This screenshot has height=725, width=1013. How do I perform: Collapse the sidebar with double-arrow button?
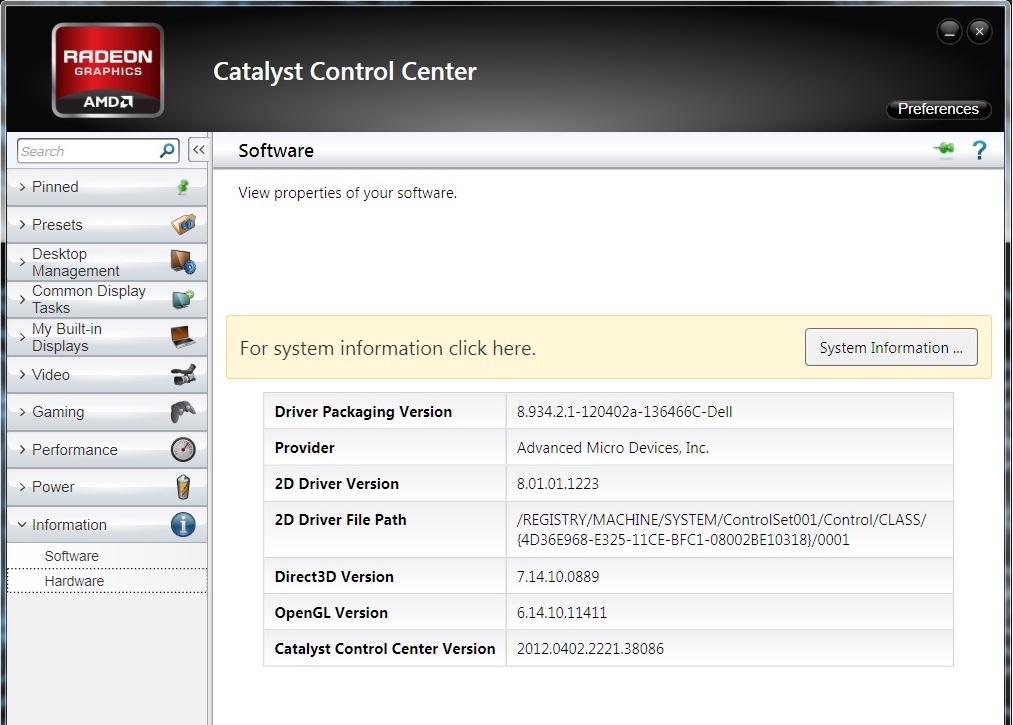pos(198,150)
